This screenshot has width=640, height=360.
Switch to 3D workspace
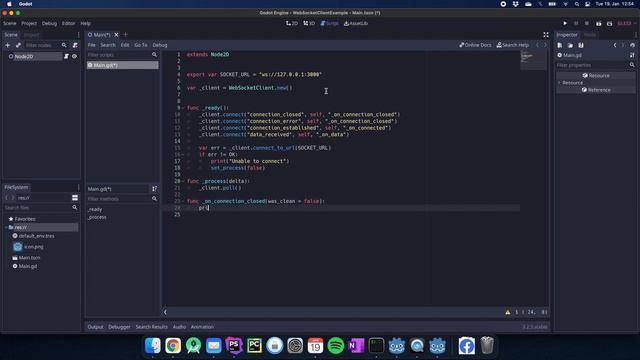309,23
